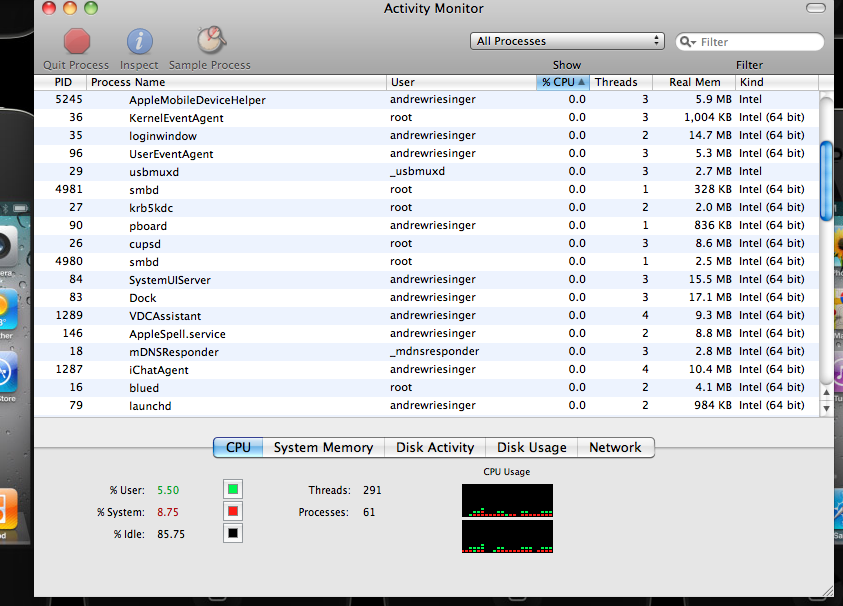
Task: Switch to the Network tab
Action: pos(616,447)
